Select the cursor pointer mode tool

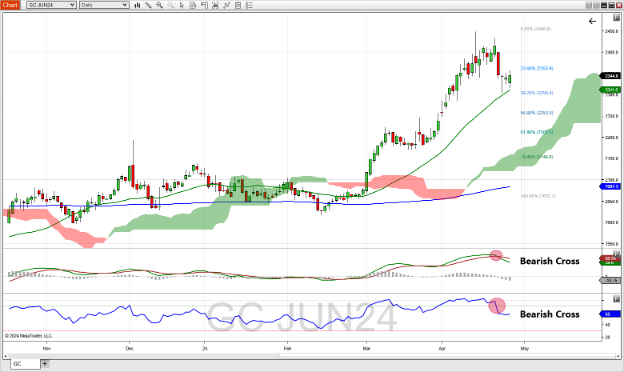tap(181, 5)
